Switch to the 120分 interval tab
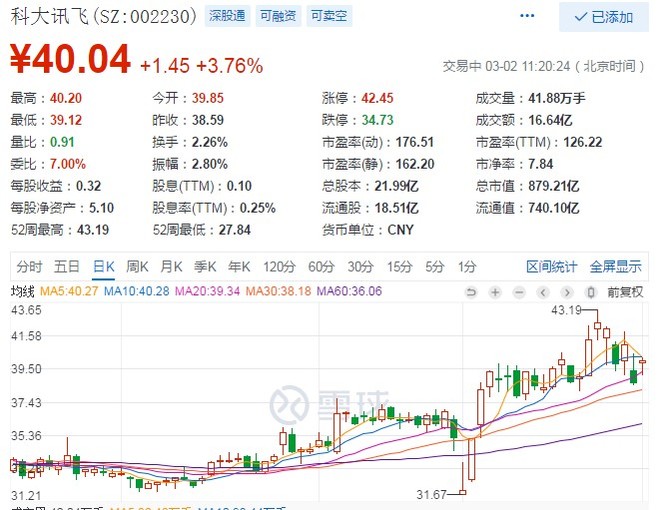Viewport: 660px width, 510px height. click(279, 267)
